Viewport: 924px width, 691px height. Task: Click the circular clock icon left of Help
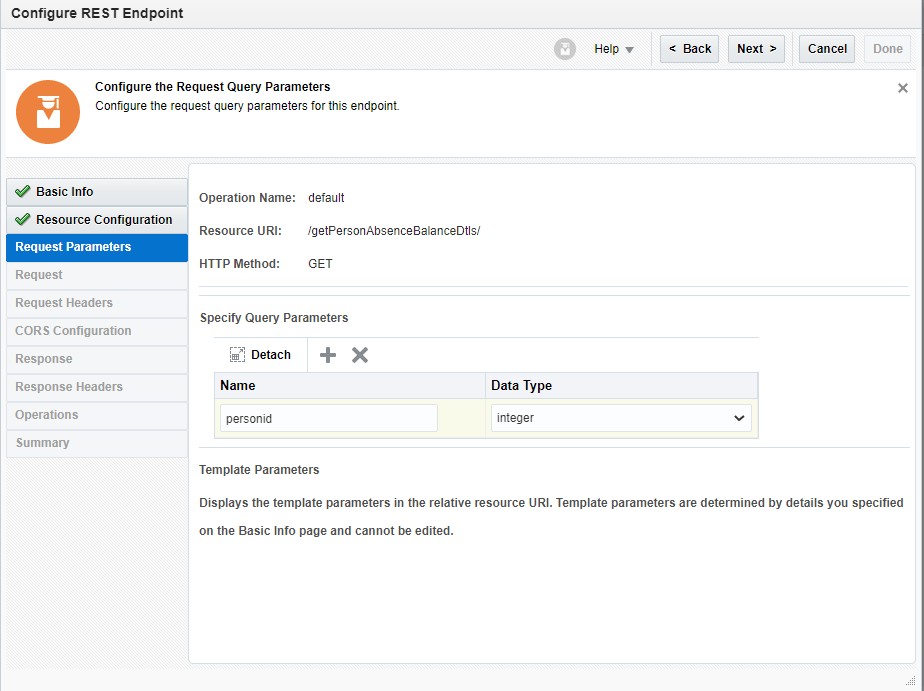[x=565, y=48]
